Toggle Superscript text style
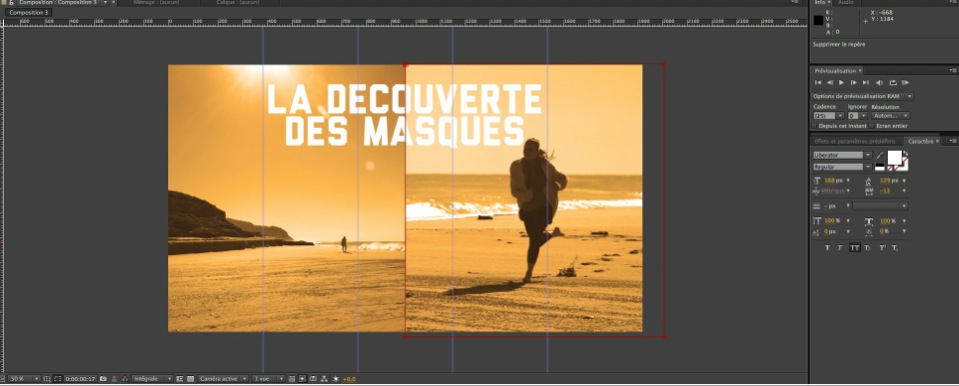This screenshot has height=386, width=959. 883,248
